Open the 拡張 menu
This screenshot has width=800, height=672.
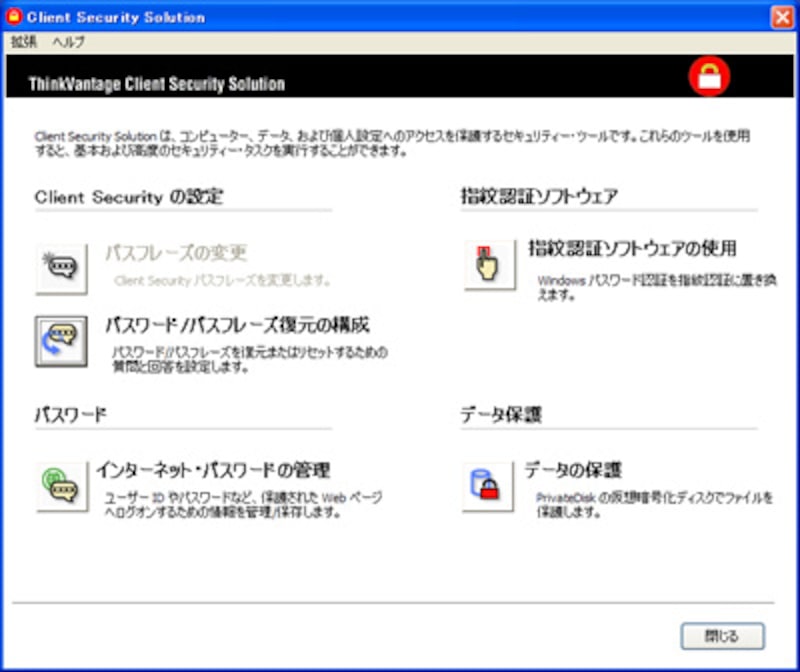click(22, 42)
